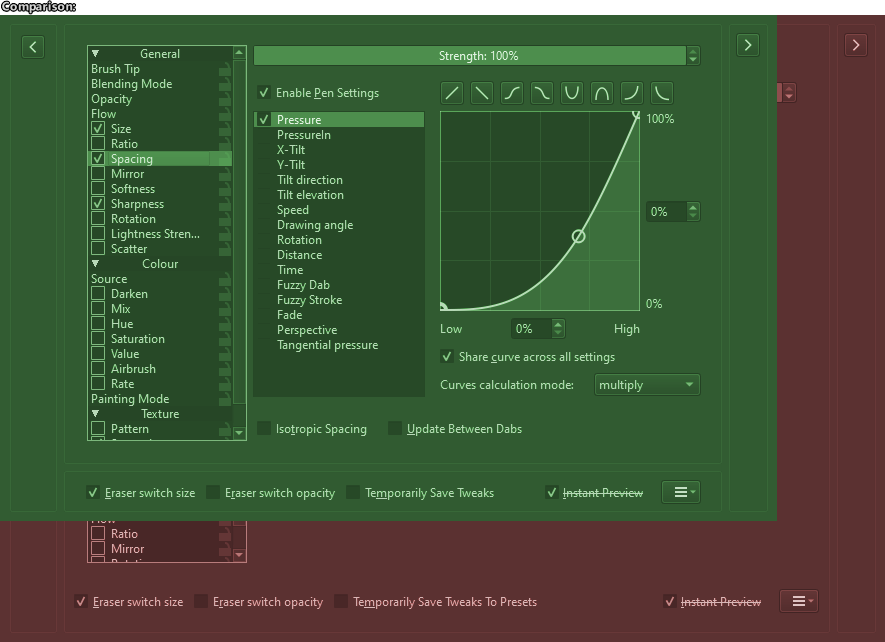Click the middle control point on curve
Image resolution: width=885 pixels, height=642 pixels.
pos(578,236)
